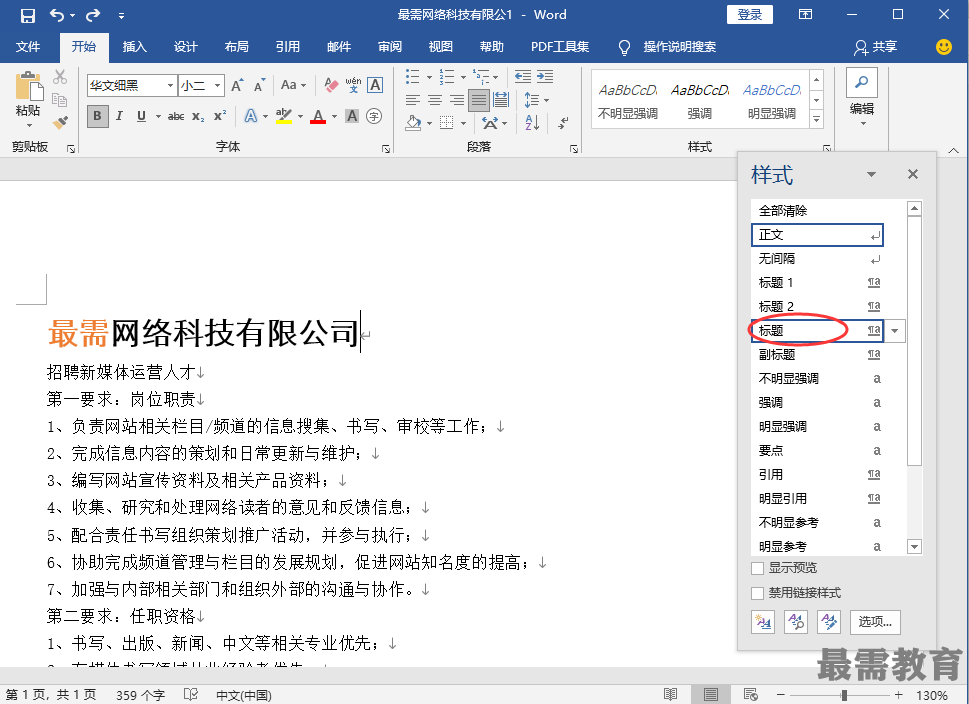This screenshot has height=704, width=969.
Task: Apply the 副标题 style in Styles pane
Action: click(x=817, y=355)
